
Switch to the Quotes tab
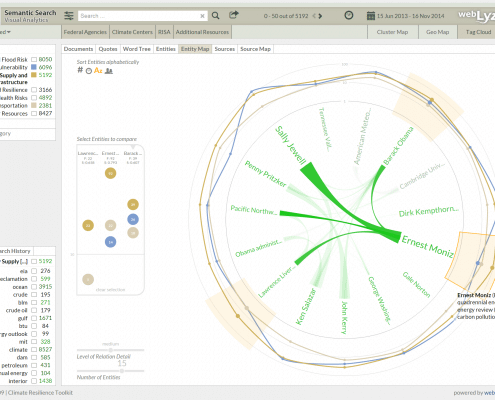[108, 49]
